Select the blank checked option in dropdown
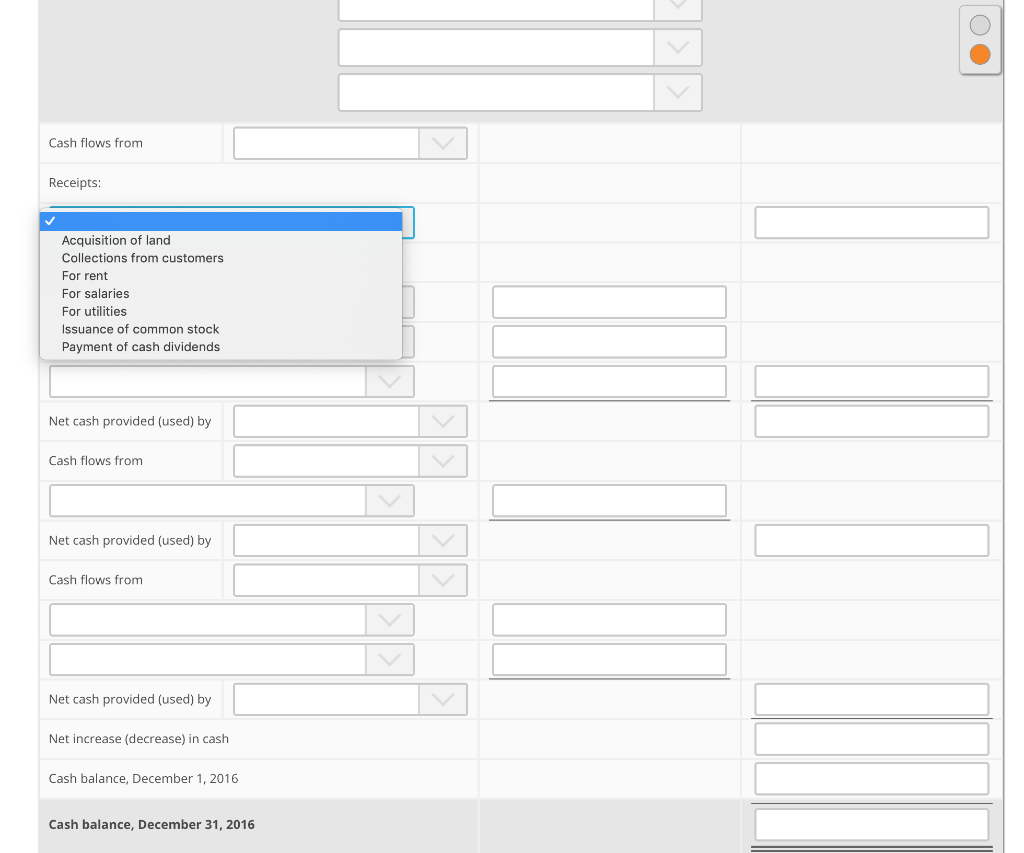1024x853 pixels. 221,221
